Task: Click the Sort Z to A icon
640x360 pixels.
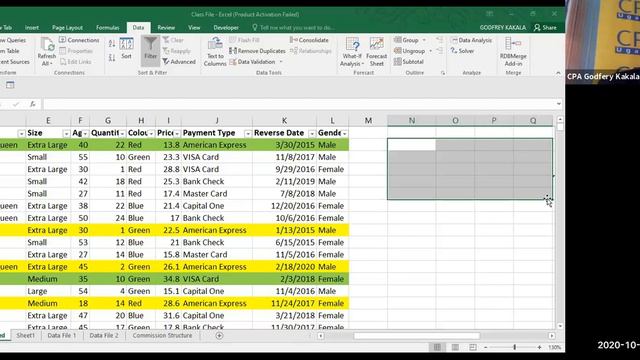Action: click(x=112, y=58)
